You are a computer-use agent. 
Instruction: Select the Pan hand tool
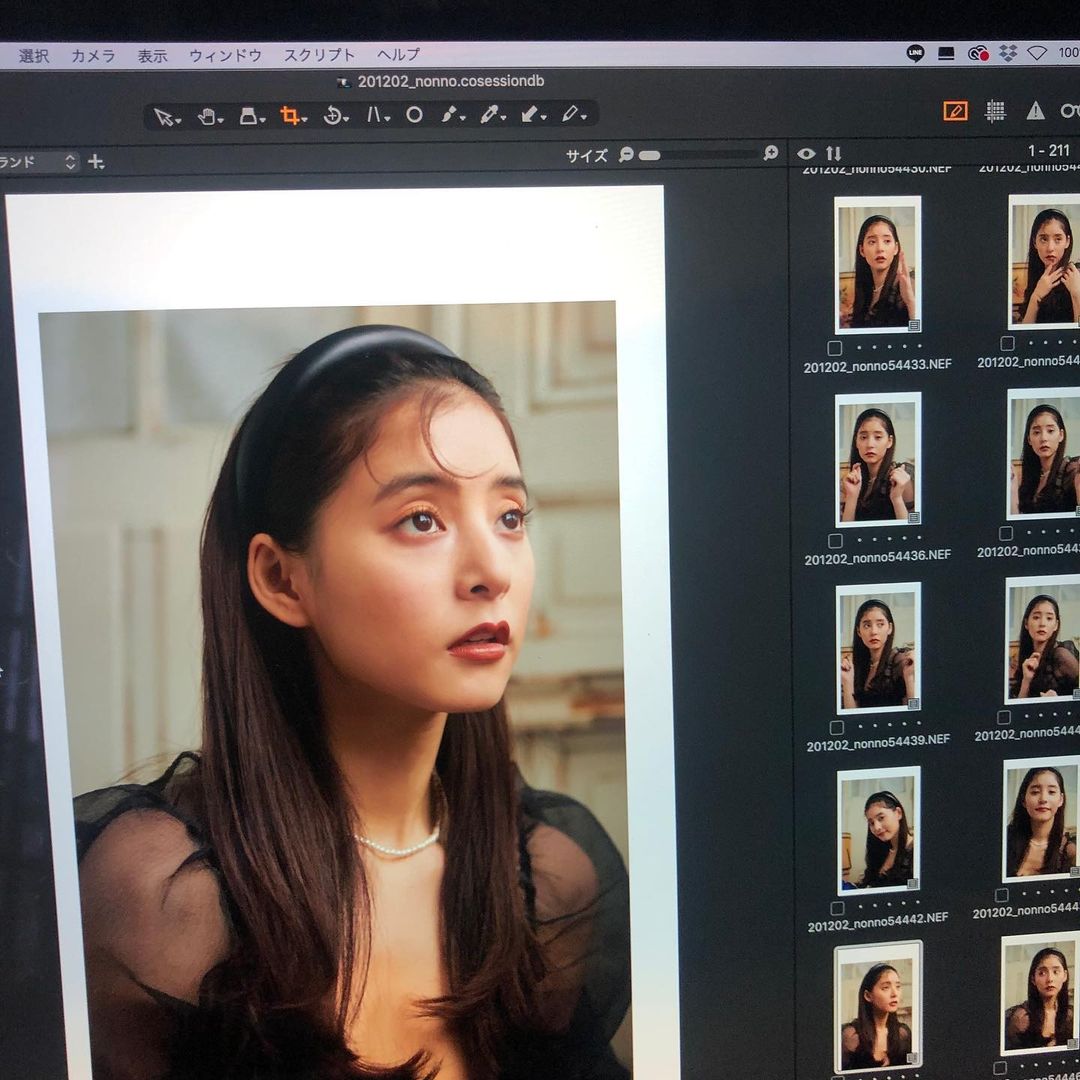(207, 116)
